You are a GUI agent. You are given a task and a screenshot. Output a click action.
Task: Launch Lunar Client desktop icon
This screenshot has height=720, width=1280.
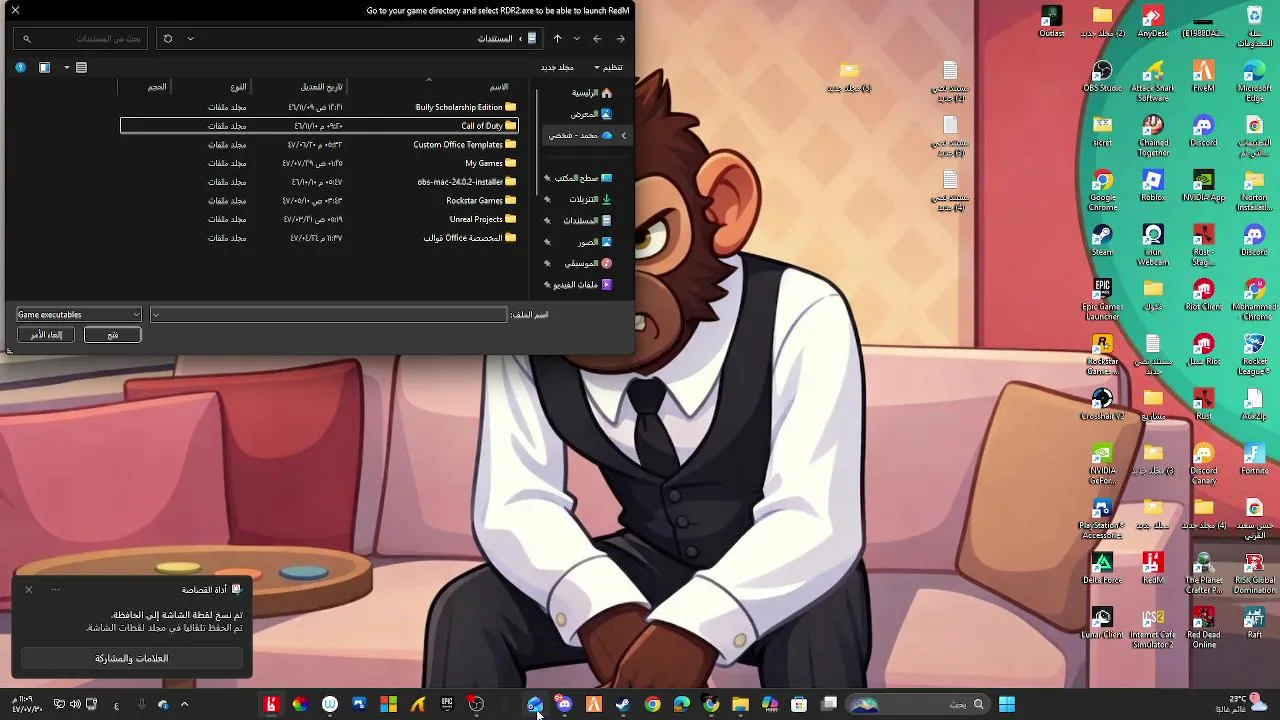(x=1103, y=622)
